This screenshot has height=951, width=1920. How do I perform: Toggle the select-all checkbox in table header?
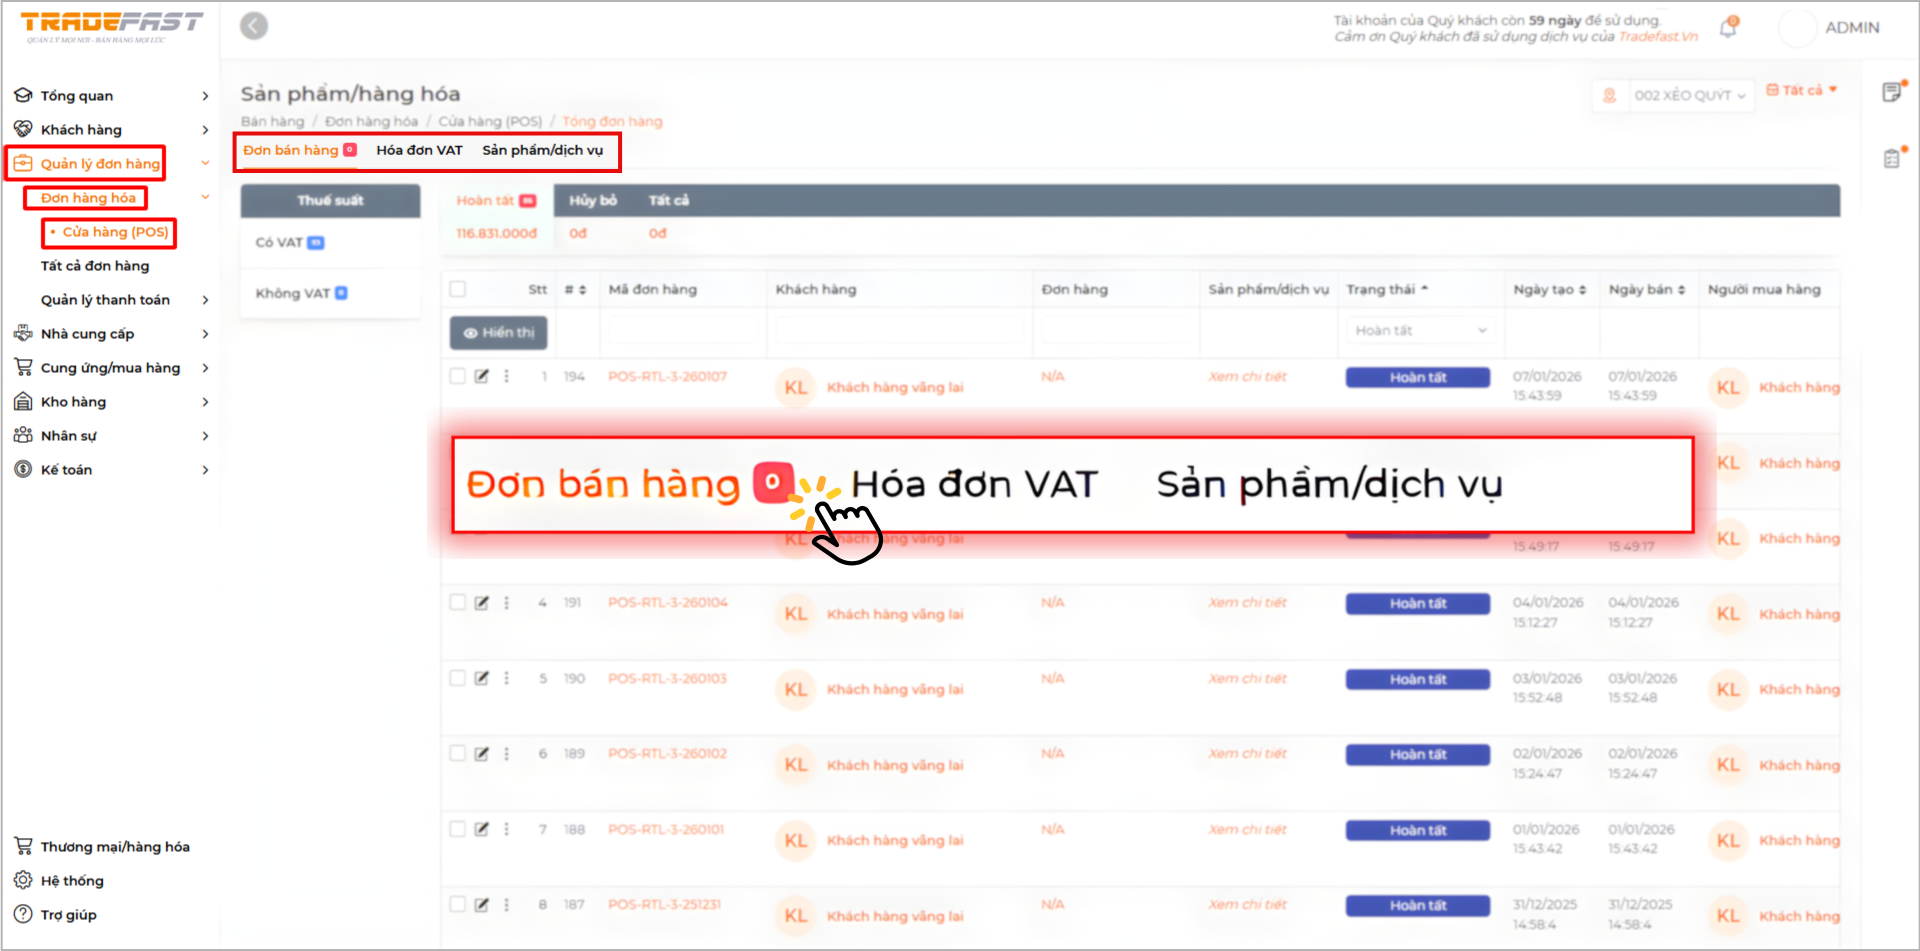tap(458, 289)
